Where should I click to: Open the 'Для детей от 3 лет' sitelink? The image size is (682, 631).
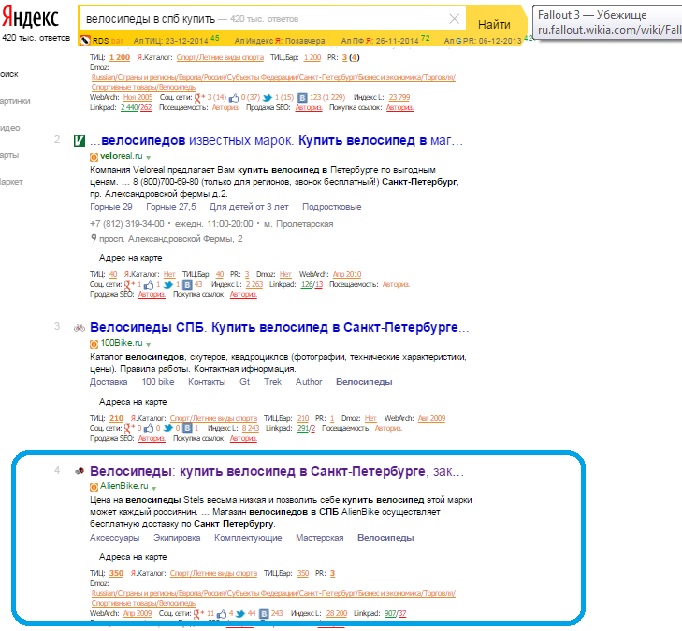pos(249,207)
